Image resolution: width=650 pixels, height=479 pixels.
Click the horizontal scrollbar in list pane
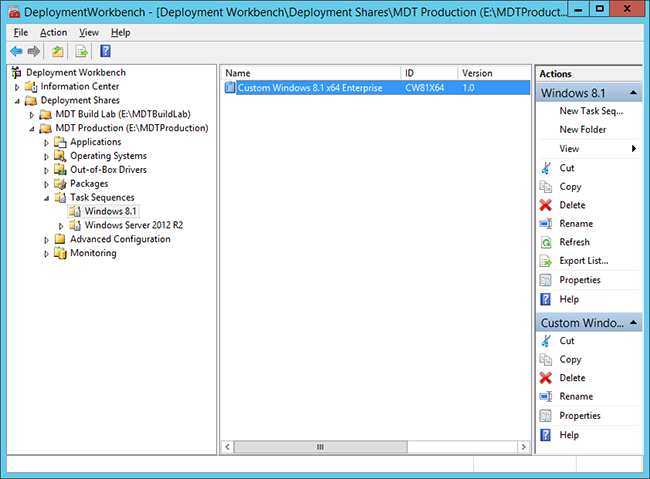click(x=320, y=447)
